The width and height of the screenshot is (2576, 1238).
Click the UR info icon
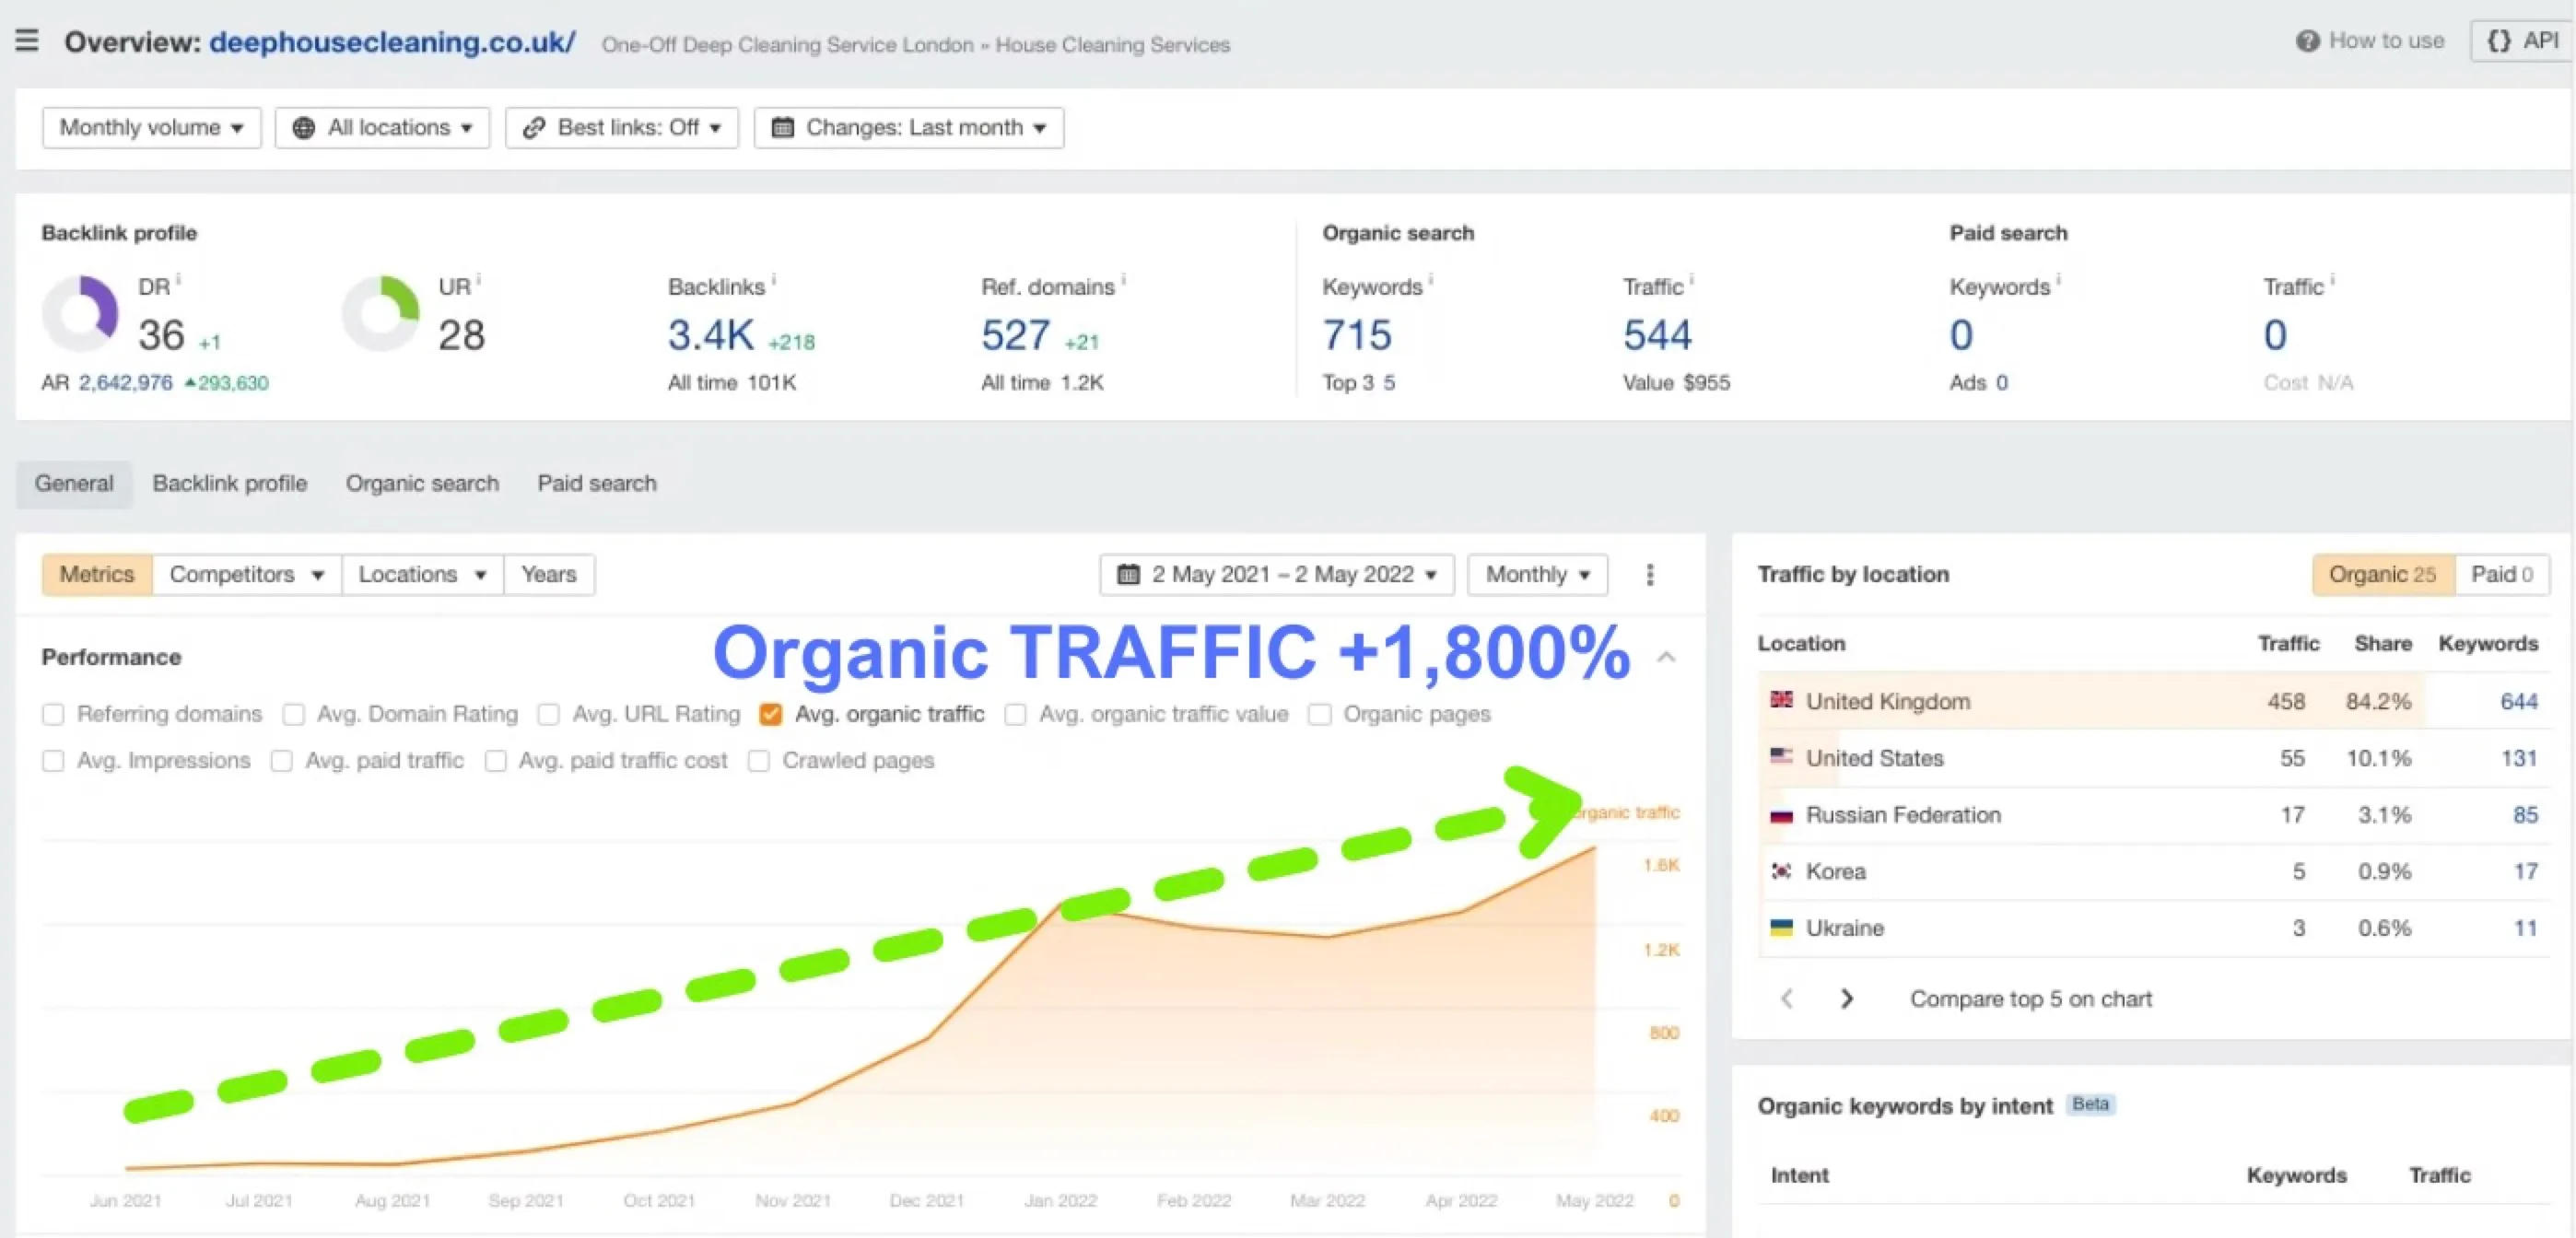478,280
